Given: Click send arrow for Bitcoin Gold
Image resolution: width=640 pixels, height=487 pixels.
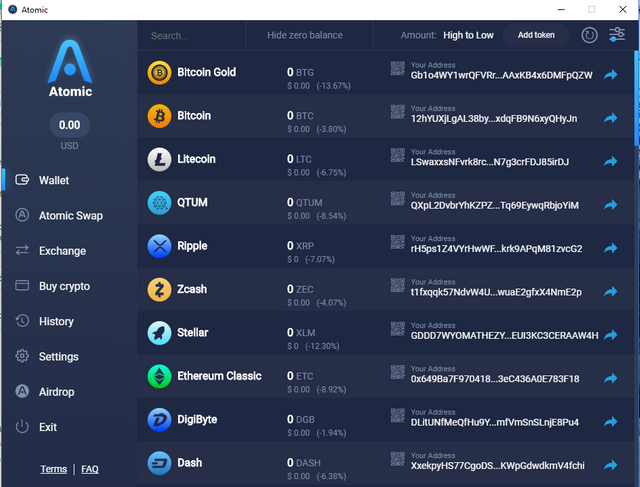Looking at the screenshot, I should coord(611,75).
